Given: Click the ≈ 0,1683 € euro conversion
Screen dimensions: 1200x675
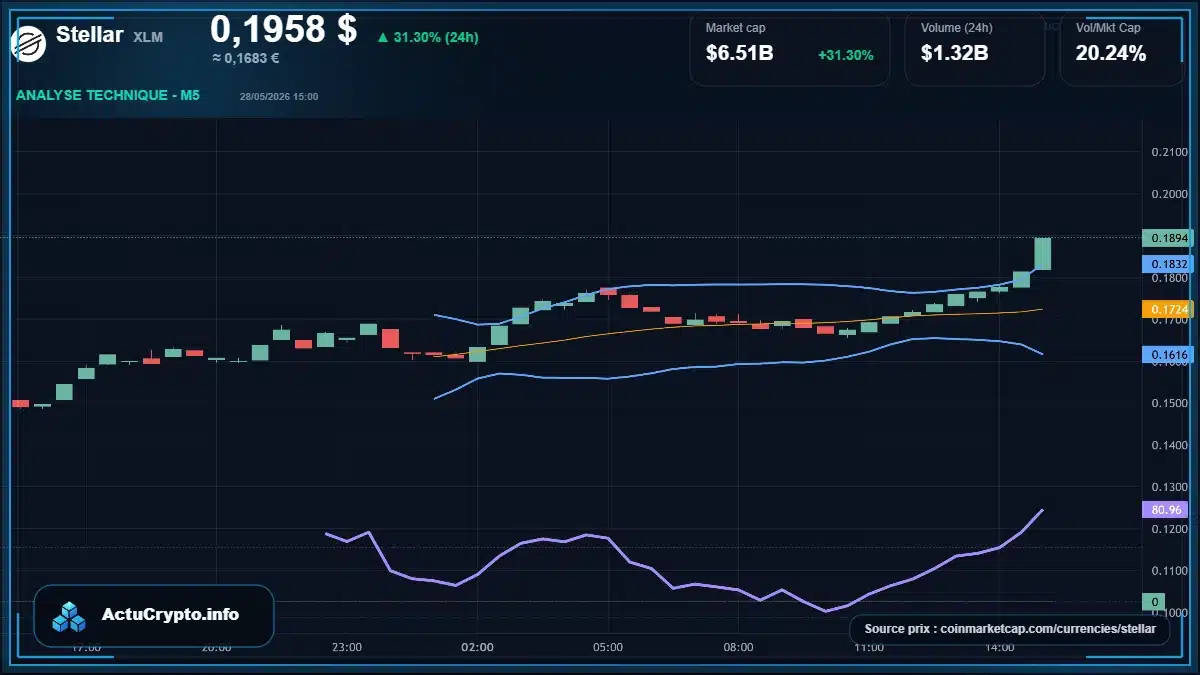Looking at the screenshot, I should 245,58.
